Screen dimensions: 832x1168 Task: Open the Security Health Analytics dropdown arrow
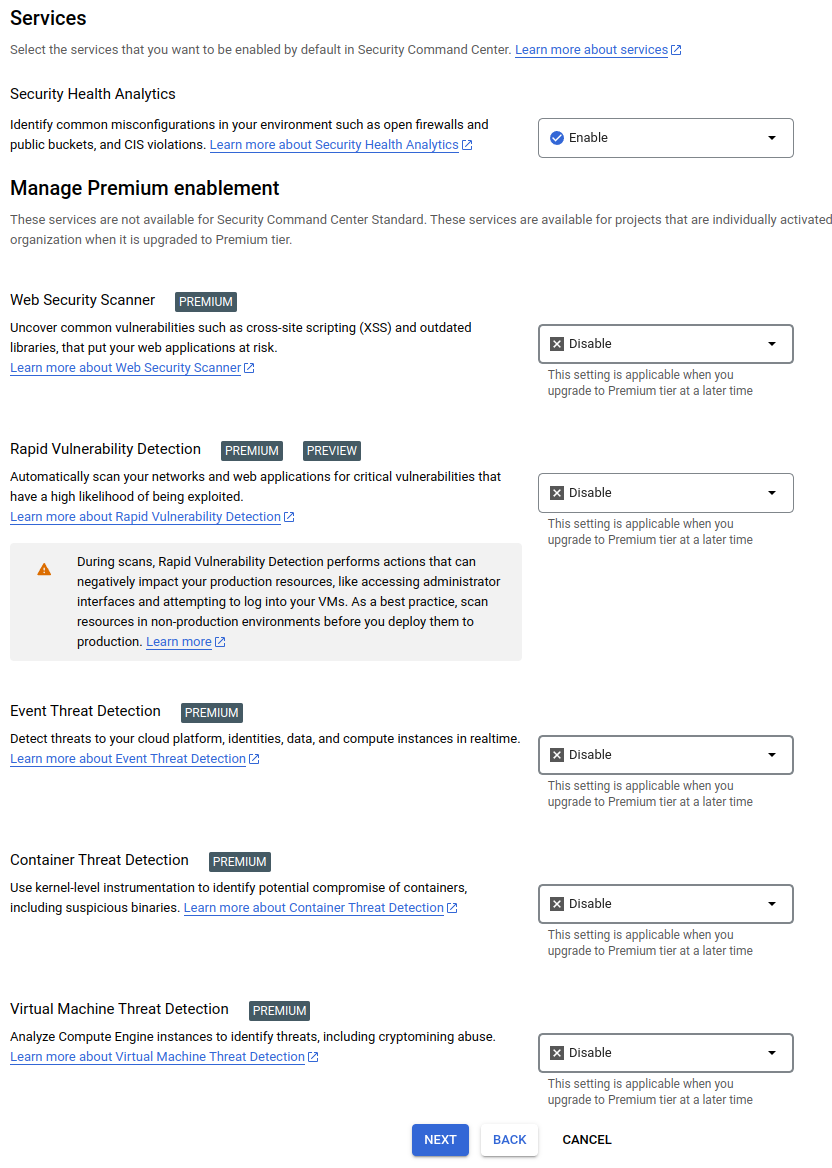772,138
